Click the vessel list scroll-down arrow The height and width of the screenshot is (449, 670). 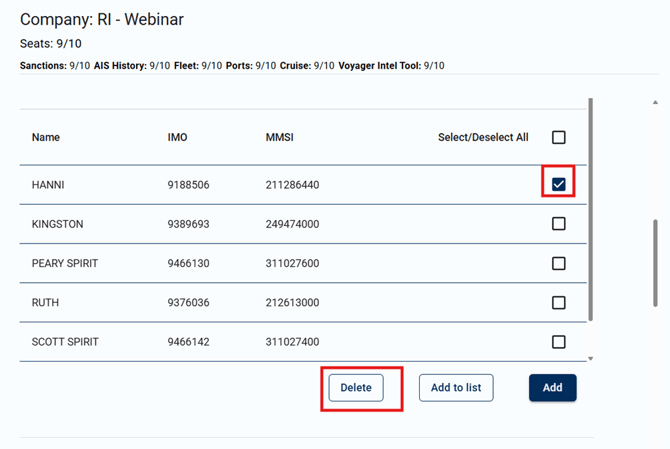pos(590,358)
